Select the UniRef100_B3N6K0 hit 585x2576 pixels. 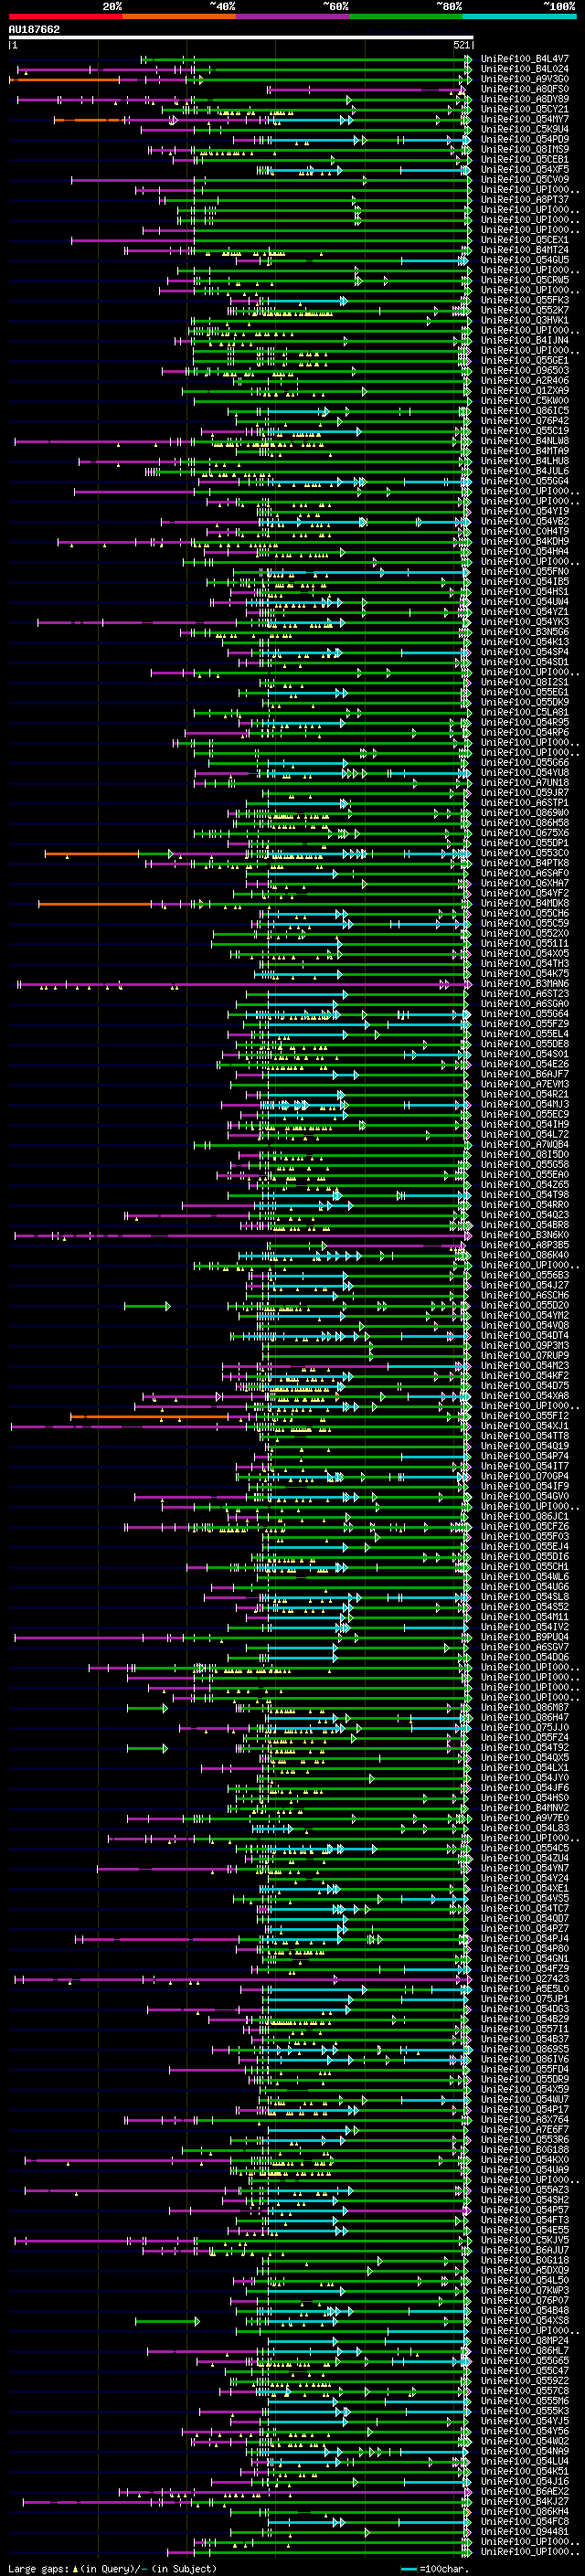pyautogui.click(x=525, y=1234)
